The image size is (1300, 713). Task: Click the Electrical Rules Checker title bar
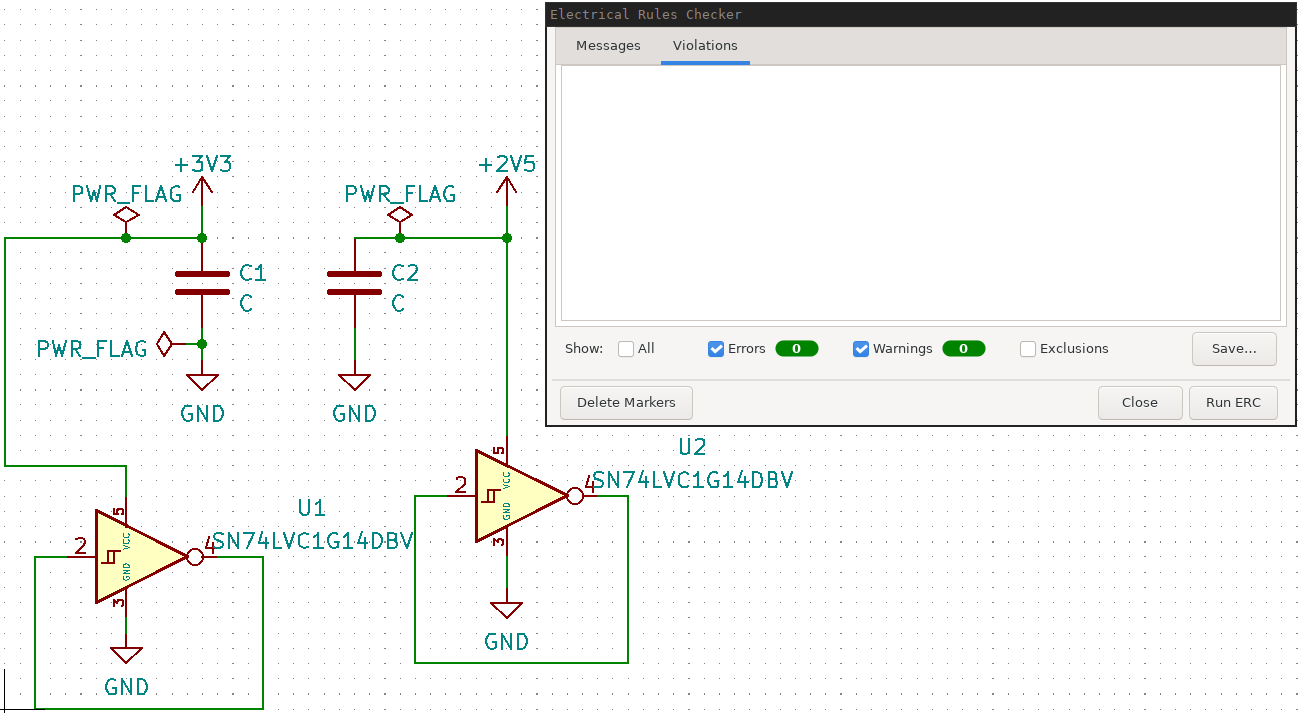[x=920, y=14]
